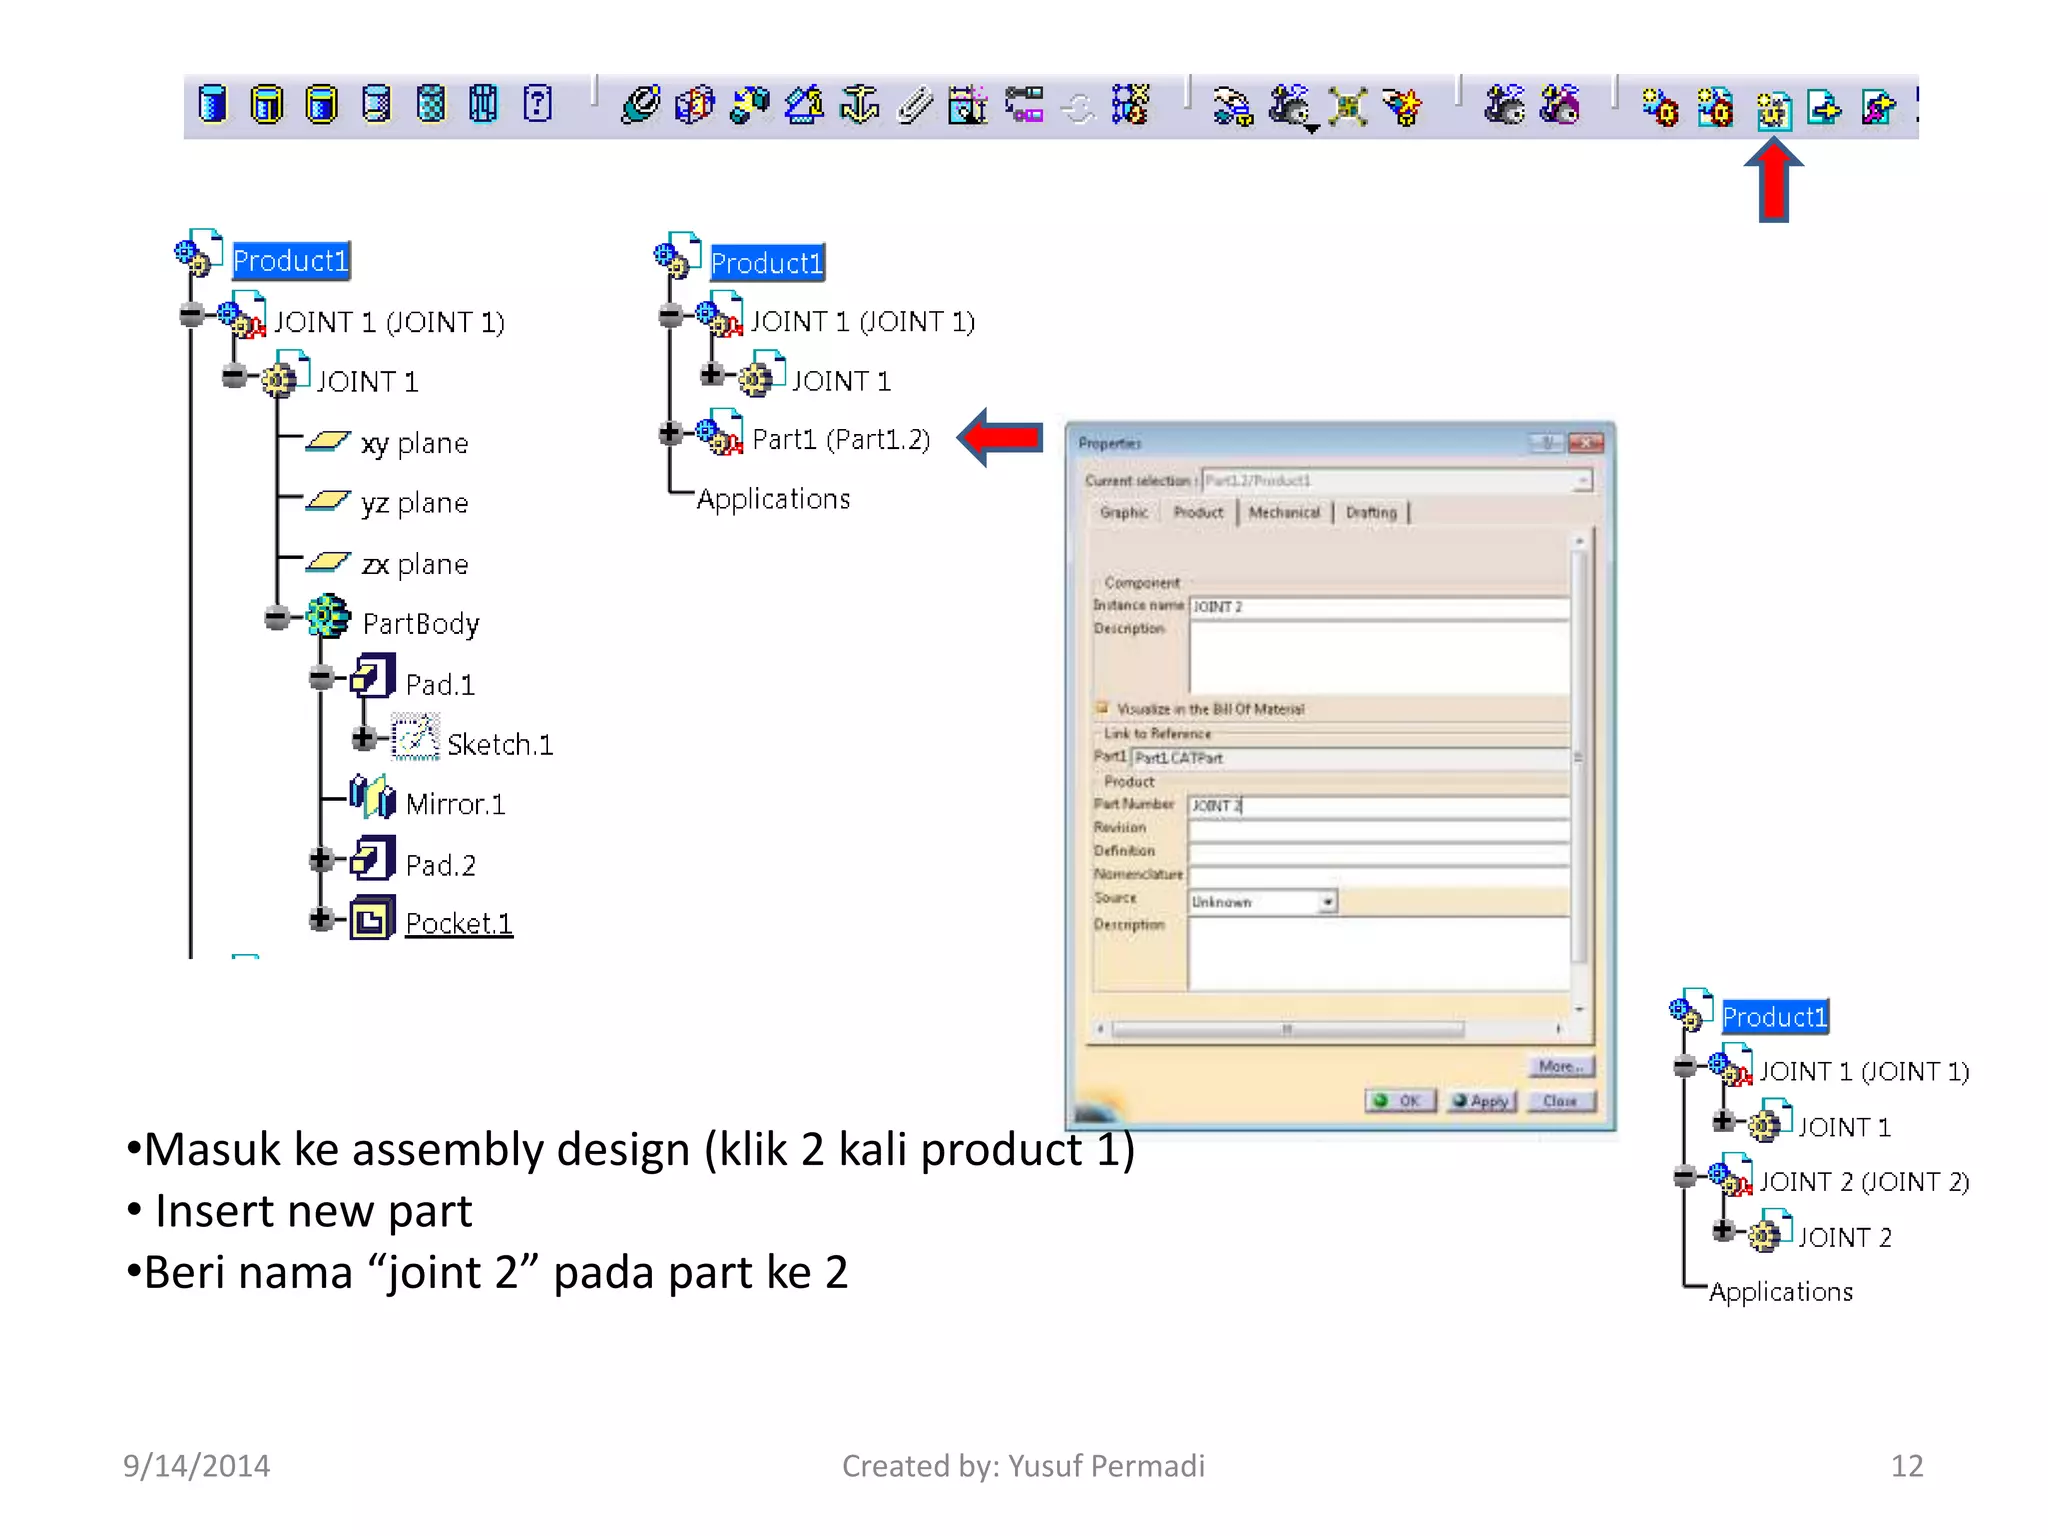The image size is (2048, 1536).
Task: Expand the Pocket.1 node
Action: pyautogui.click(x=321, y=918)
